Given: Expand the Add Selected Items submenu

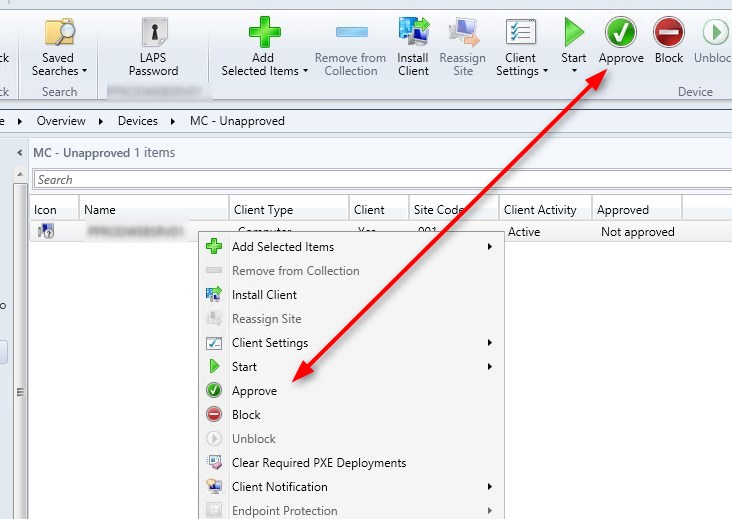Looking at the screenshot, I should pos(490,247).
